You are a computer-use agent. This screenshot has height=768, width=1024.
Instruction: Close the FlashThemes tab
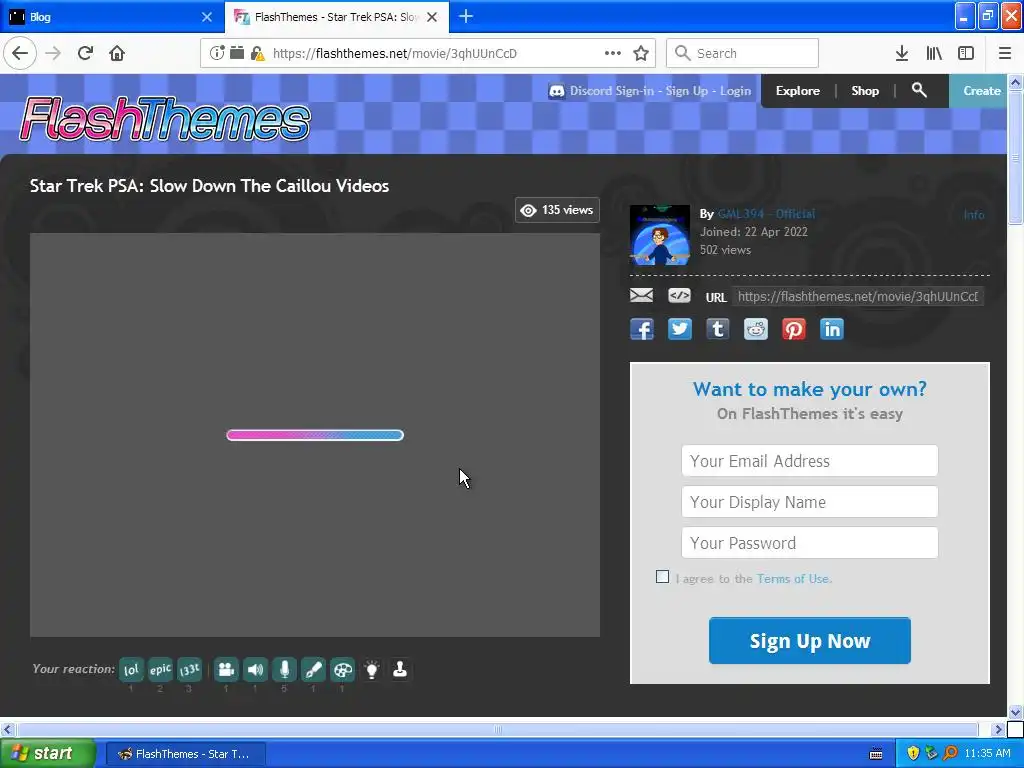[x=432, y=17]
